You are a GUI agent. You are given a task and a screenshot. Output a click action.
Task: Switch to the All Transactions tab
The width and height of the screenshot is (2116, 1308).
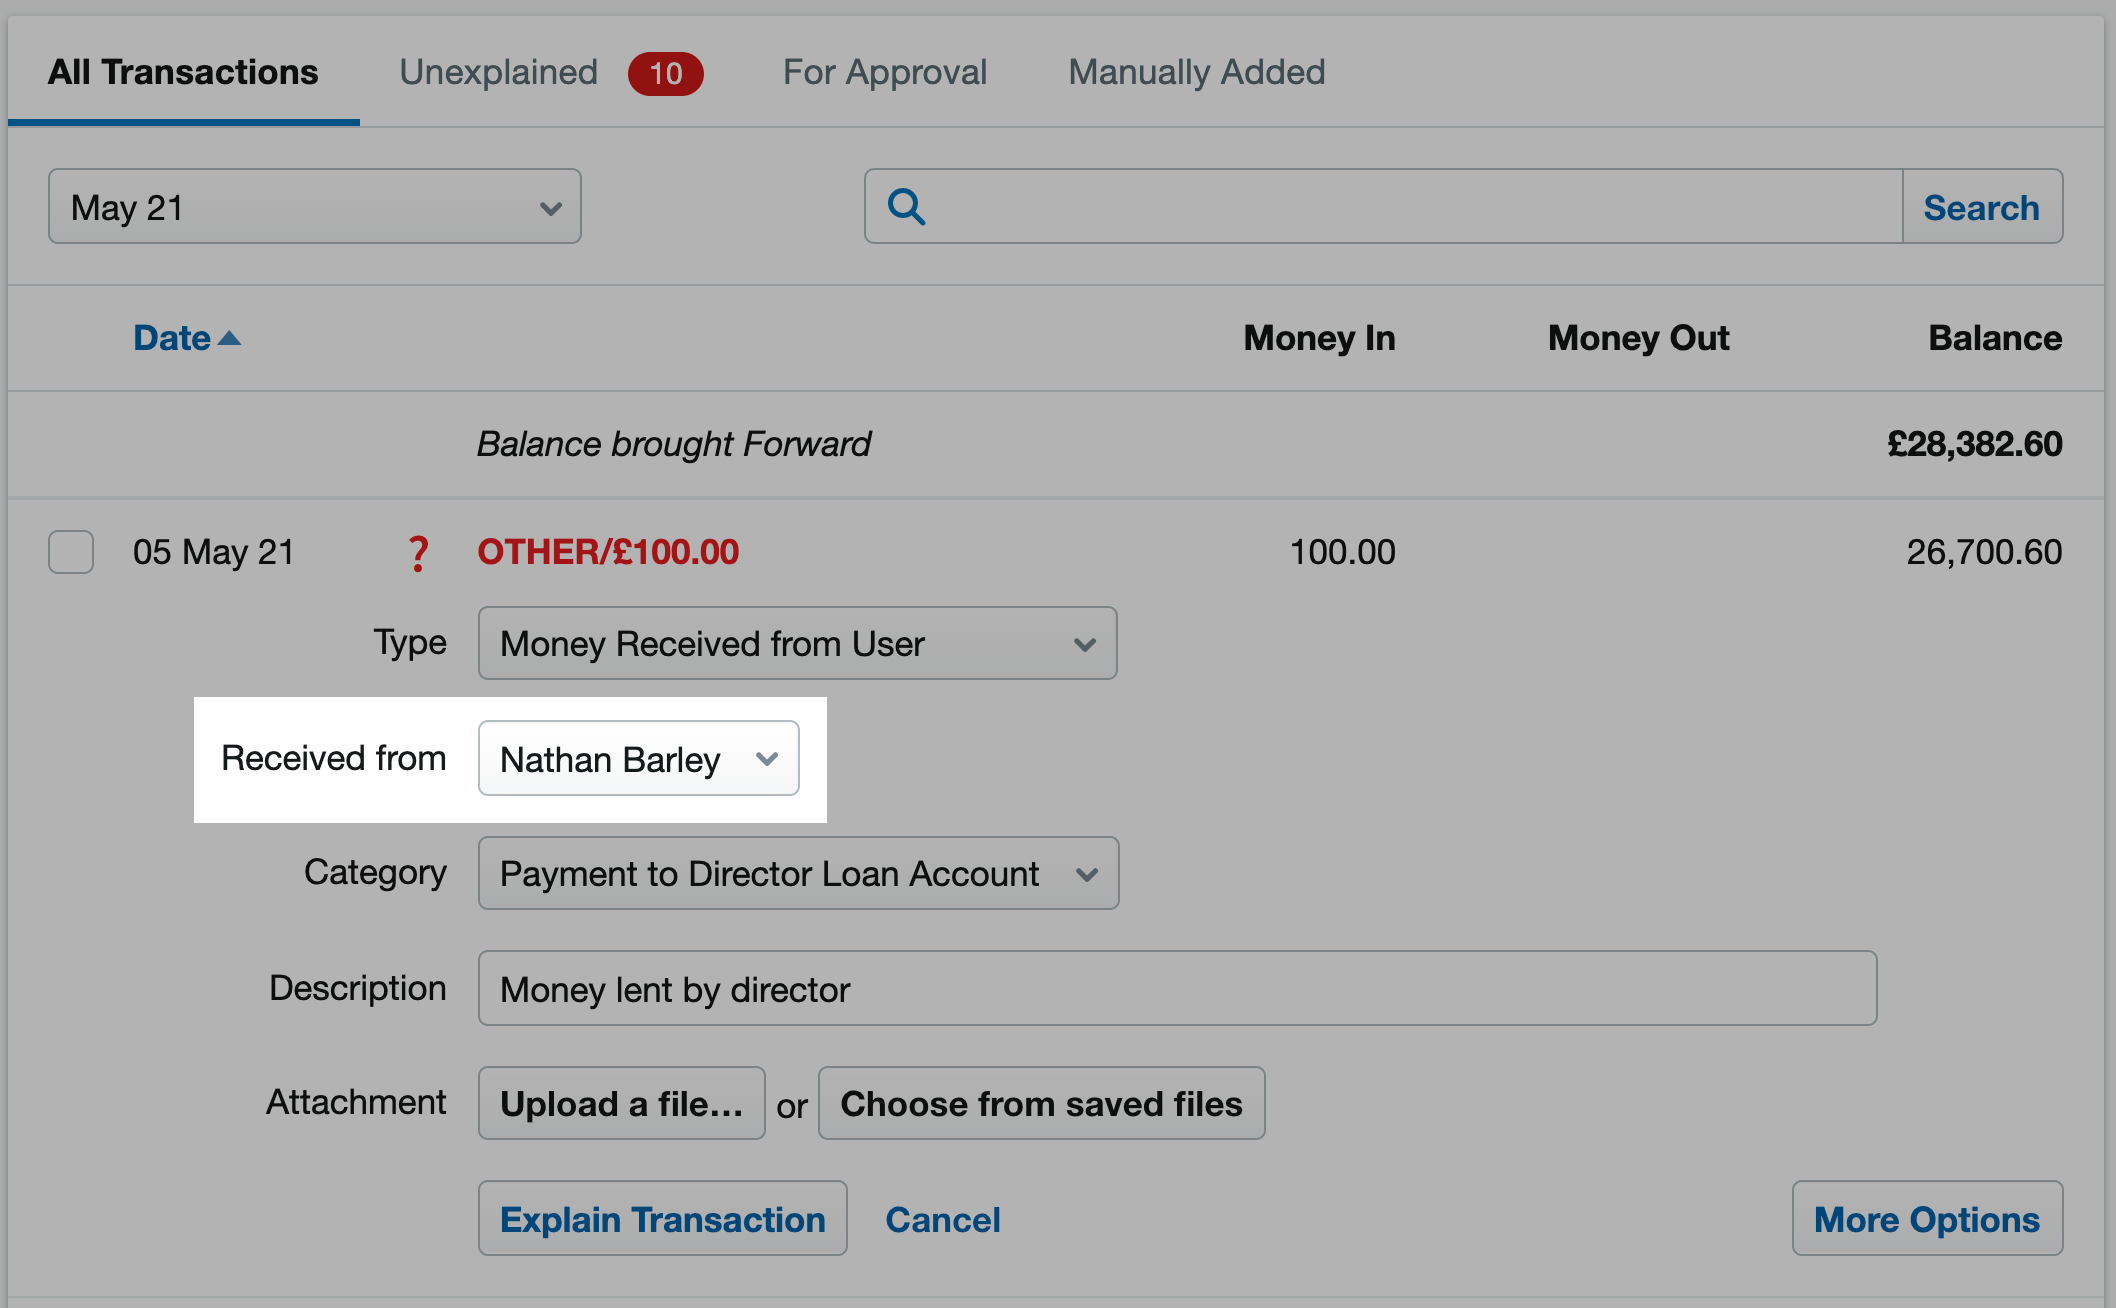coord(183,72)
